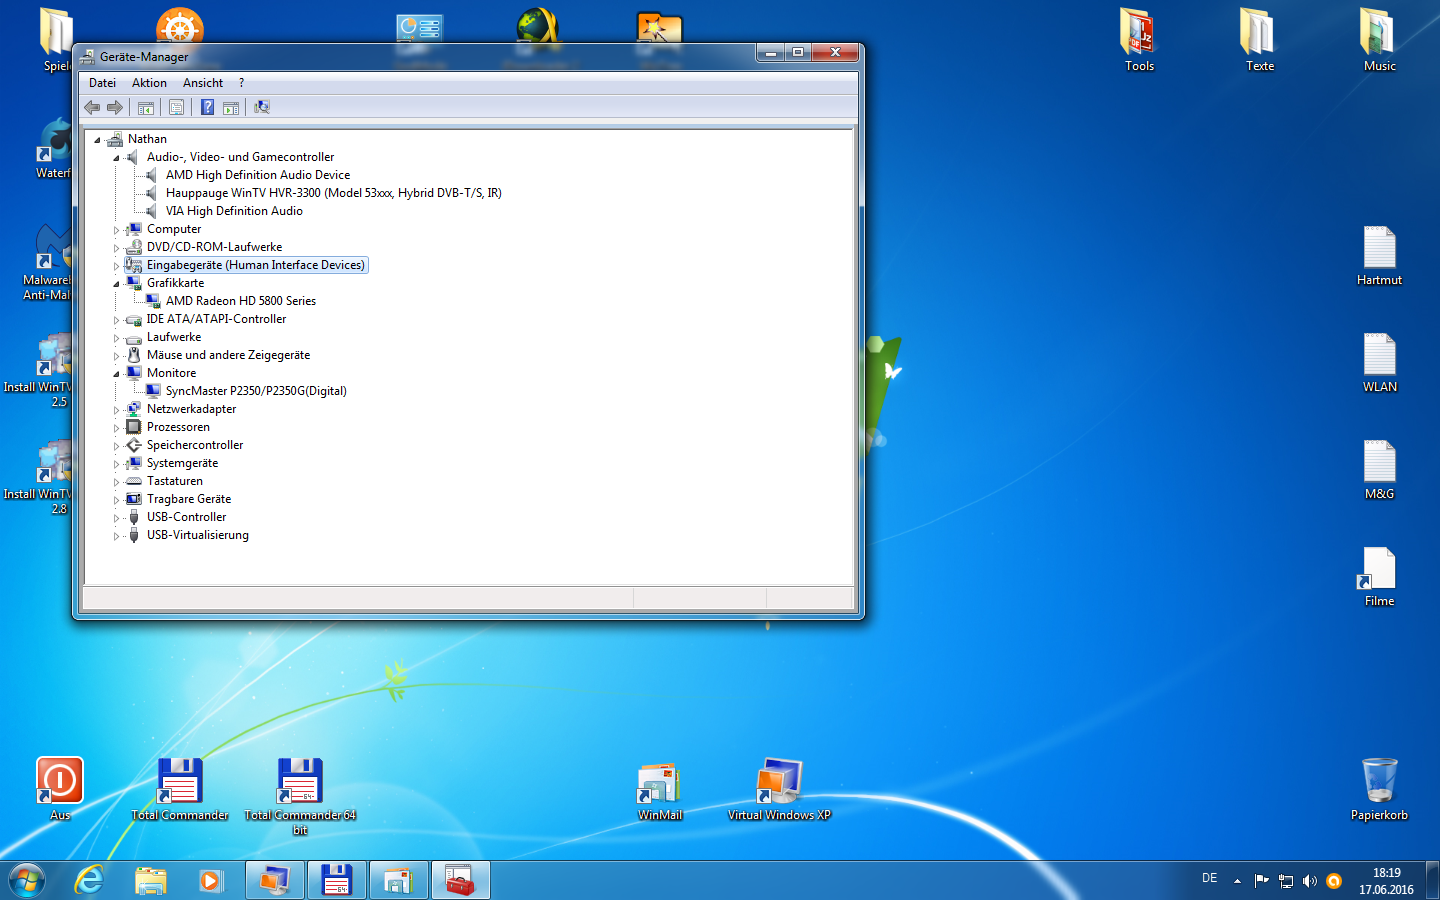
Task: Select VIA High Definition Audio
Action: point(234,211)
